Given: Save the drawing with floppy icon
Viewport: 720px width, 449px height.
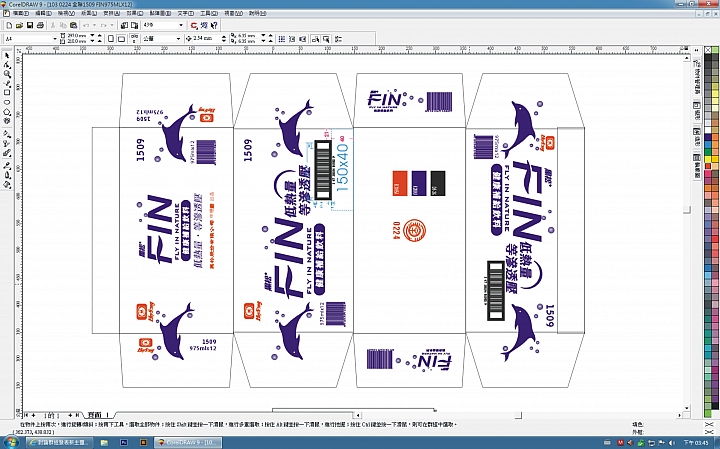Looking at the screenshot, I should [30, 25].
